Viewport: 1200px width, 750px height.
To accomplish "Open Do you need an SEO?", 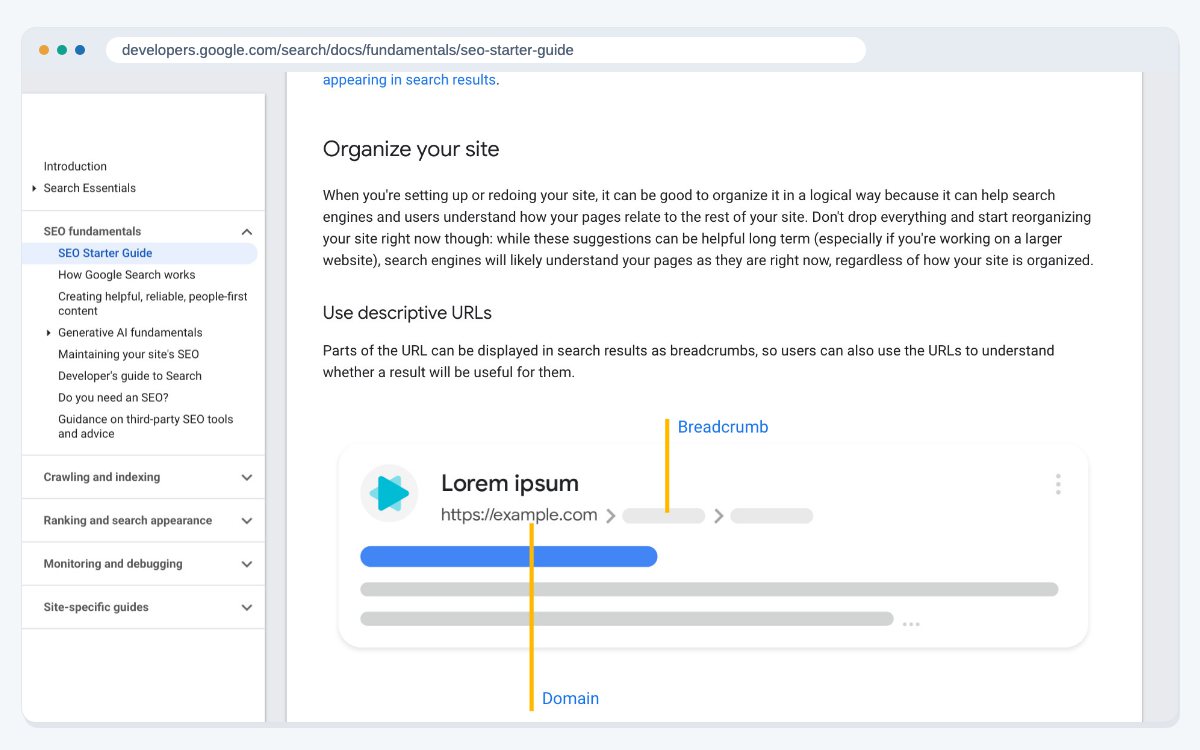I will click(x=113, y=398).
